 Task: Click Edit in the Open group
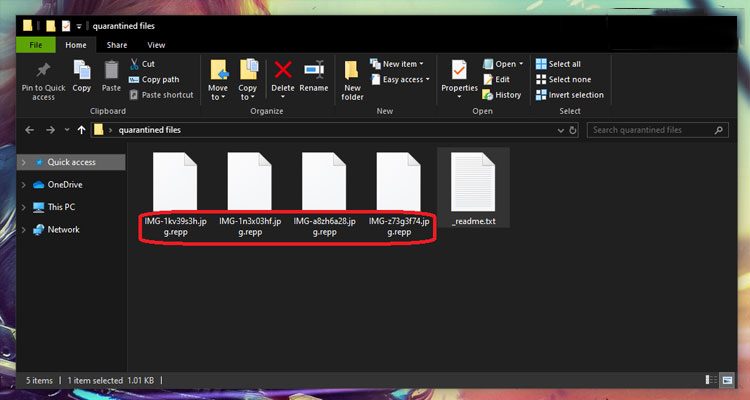(496, 79)
